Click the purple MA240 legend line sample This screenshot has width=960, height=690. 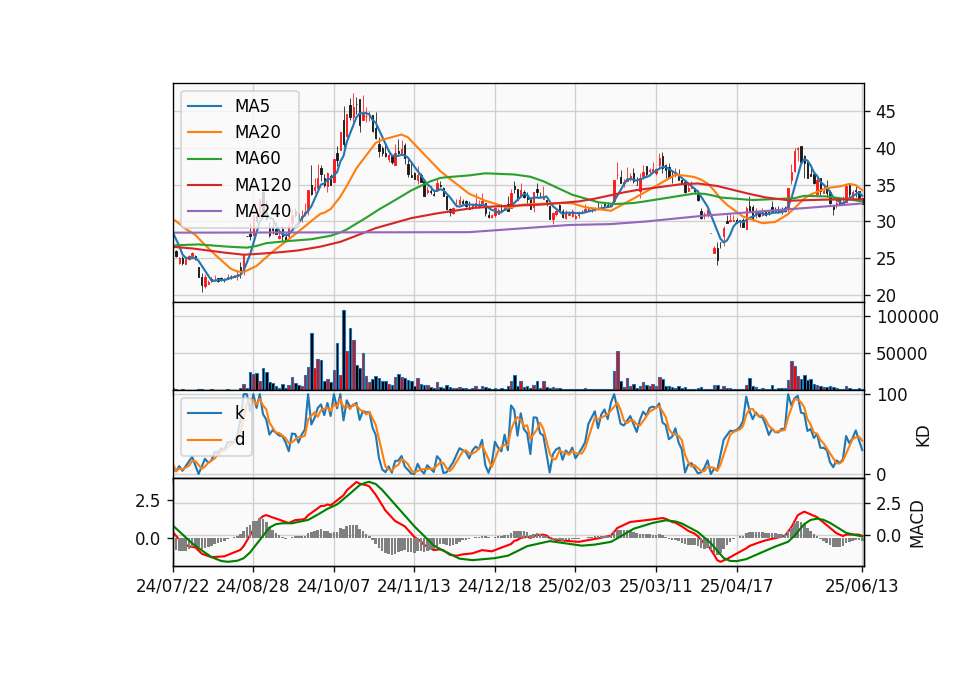pos(204,211)
